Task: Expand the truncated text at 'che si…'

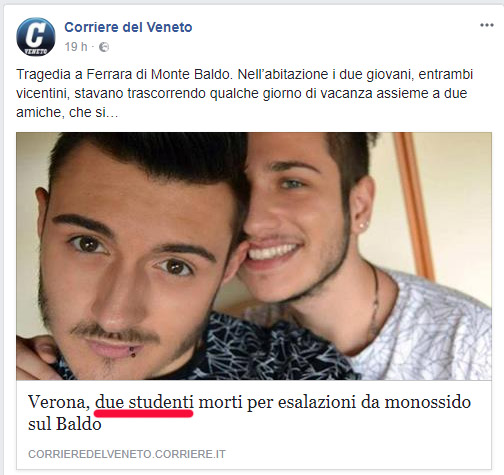Action: point(94,113)
